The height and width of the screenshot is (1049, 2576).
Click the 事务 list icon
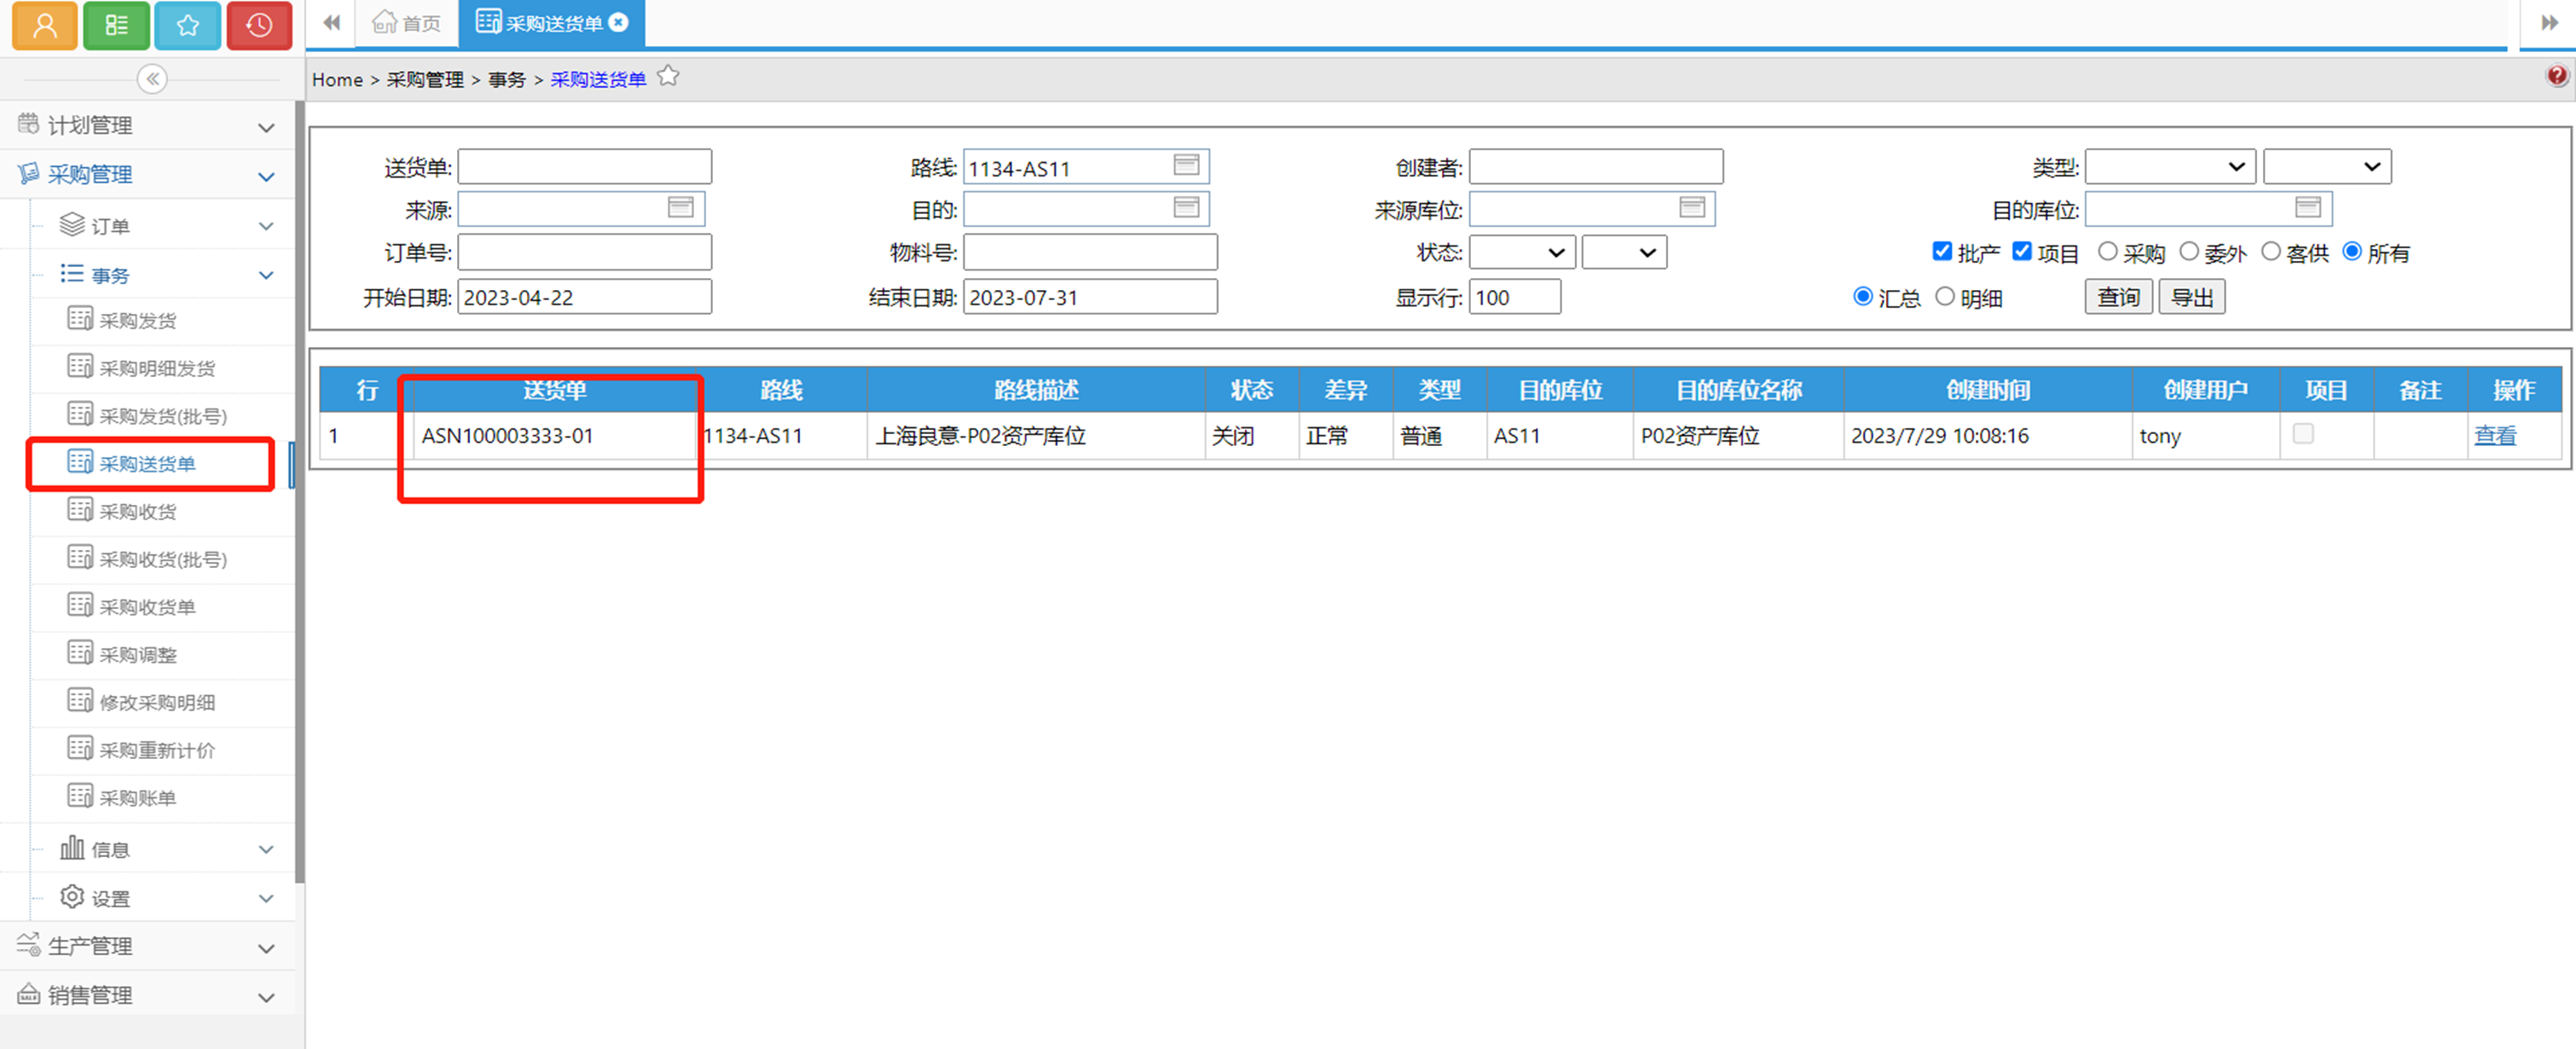(72, 273)
